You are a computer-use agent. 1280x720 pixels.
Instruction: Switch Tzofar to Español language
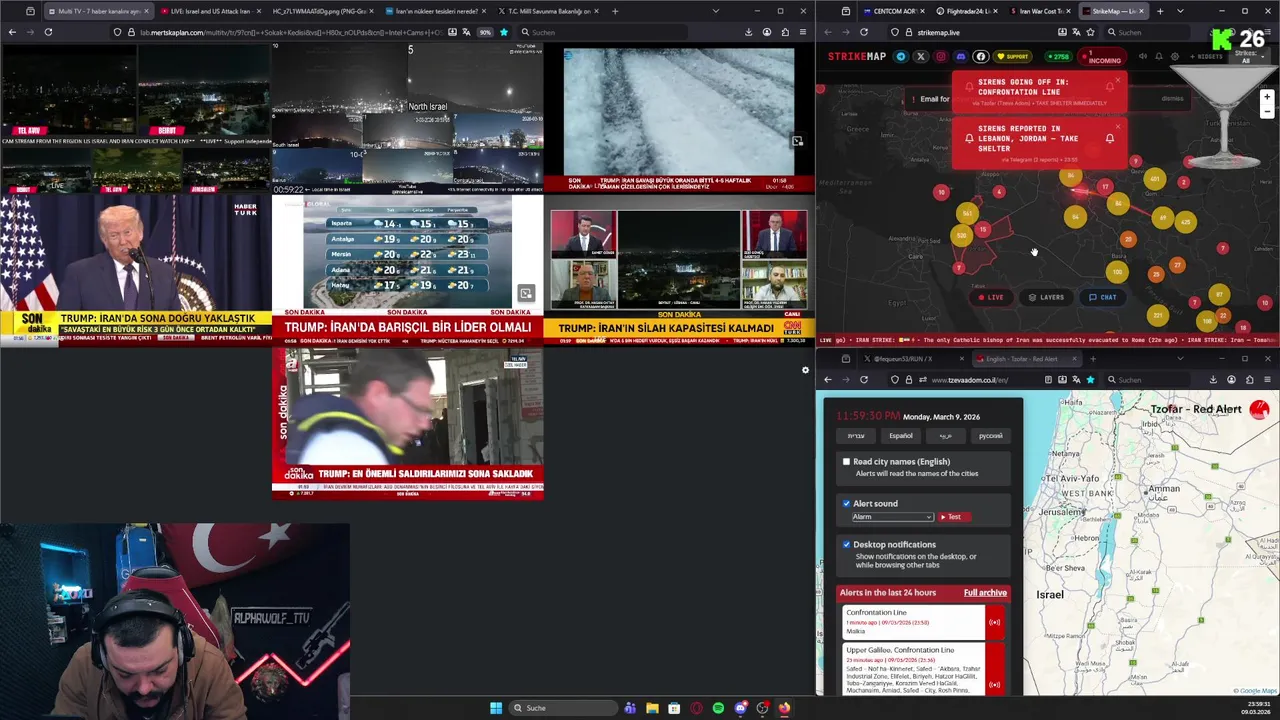point(901,436)
